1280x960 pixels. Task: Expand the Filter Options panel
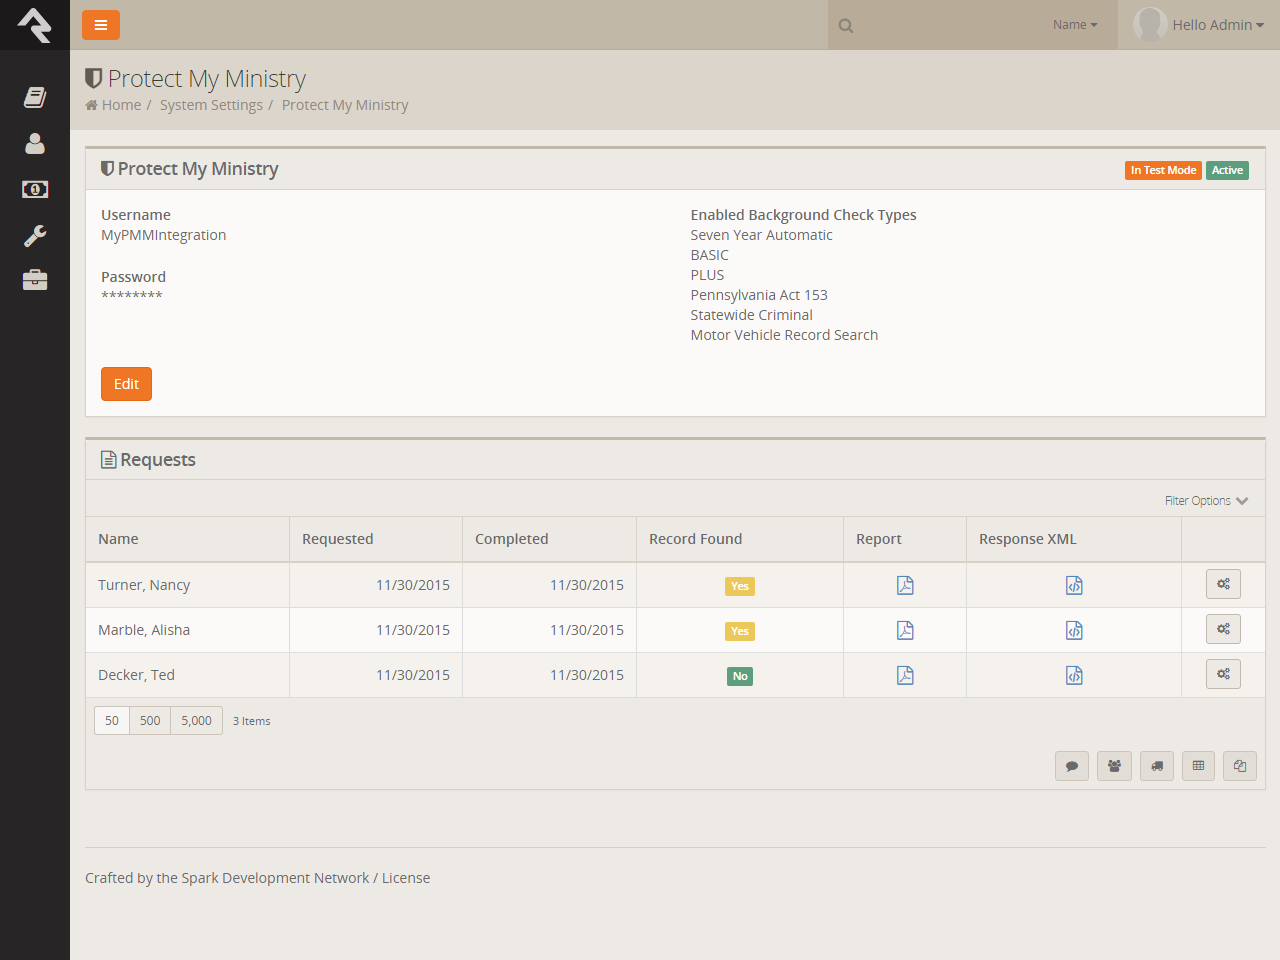(x=1206, y=501)
